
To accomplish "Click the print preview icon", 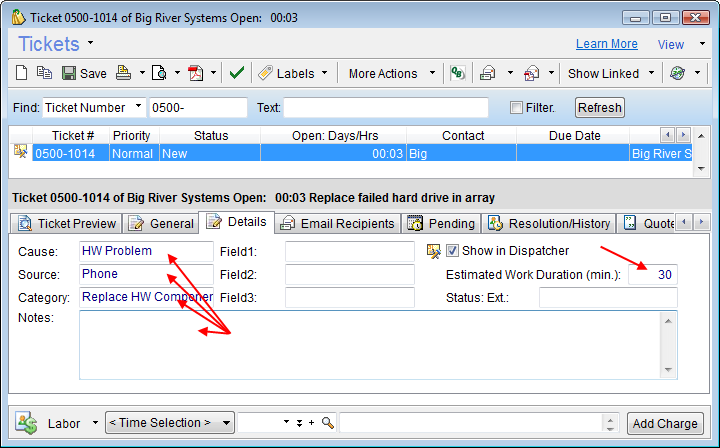I will 159,73.
